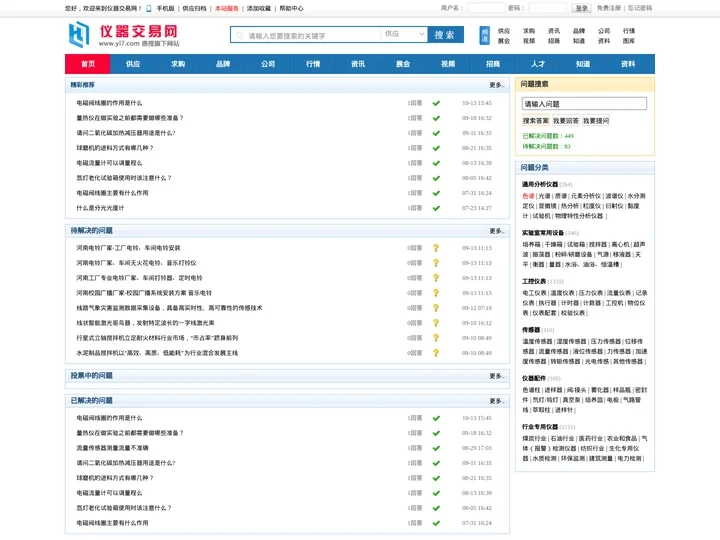Screen dimensions: 720x540
Task: Open the question 请问二氧化碳加热减压器用途是什么 in 精彩推荐
Action: pyautogui.click(x=126, y=133)
